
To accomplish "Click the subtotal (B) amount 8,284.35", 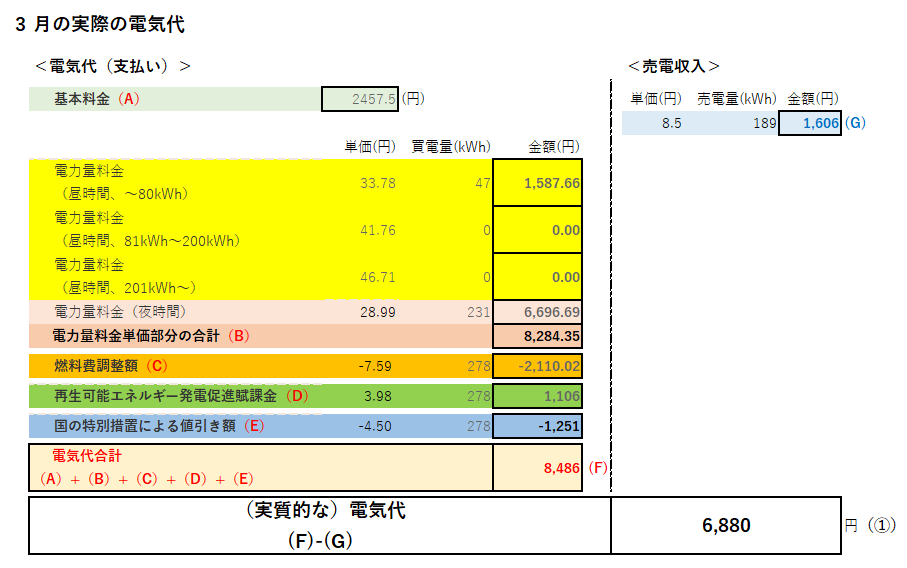I will point(537,336).
